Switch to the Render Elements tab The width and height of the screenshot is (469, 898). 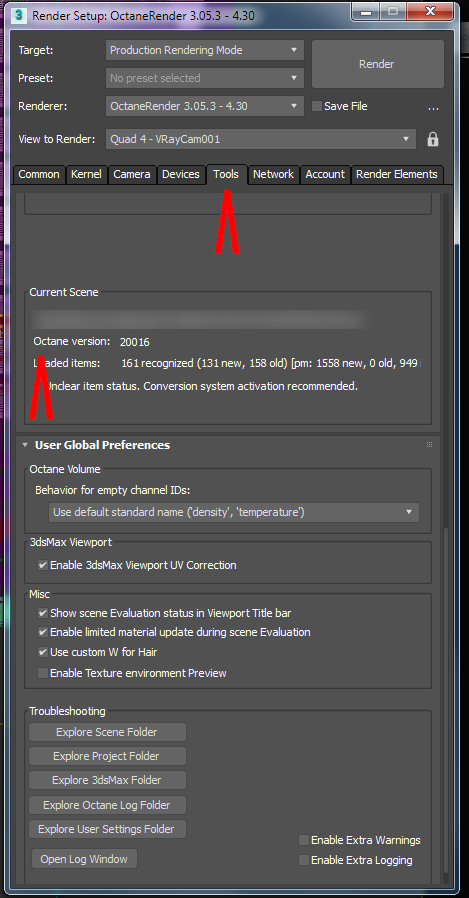[x=396, y=175]
